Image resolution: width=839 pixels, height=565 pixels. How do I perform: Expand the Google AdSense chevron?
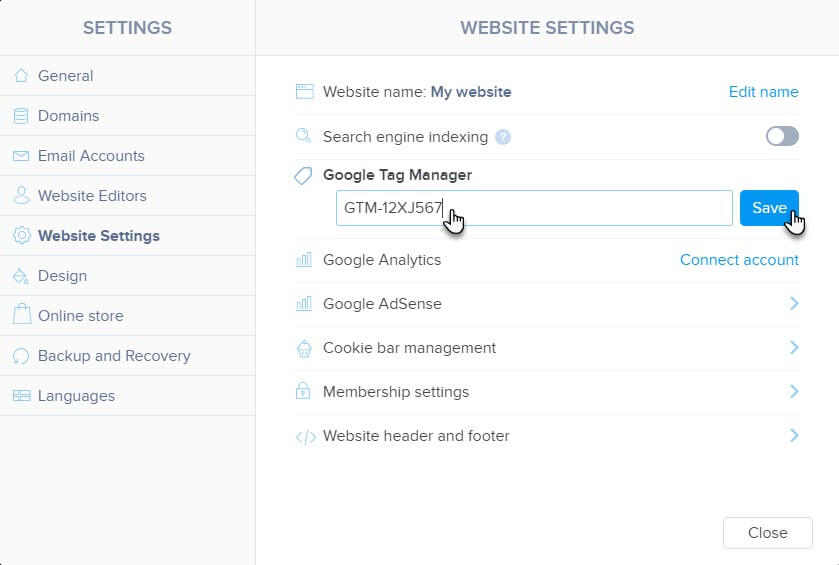coord(794,303)
